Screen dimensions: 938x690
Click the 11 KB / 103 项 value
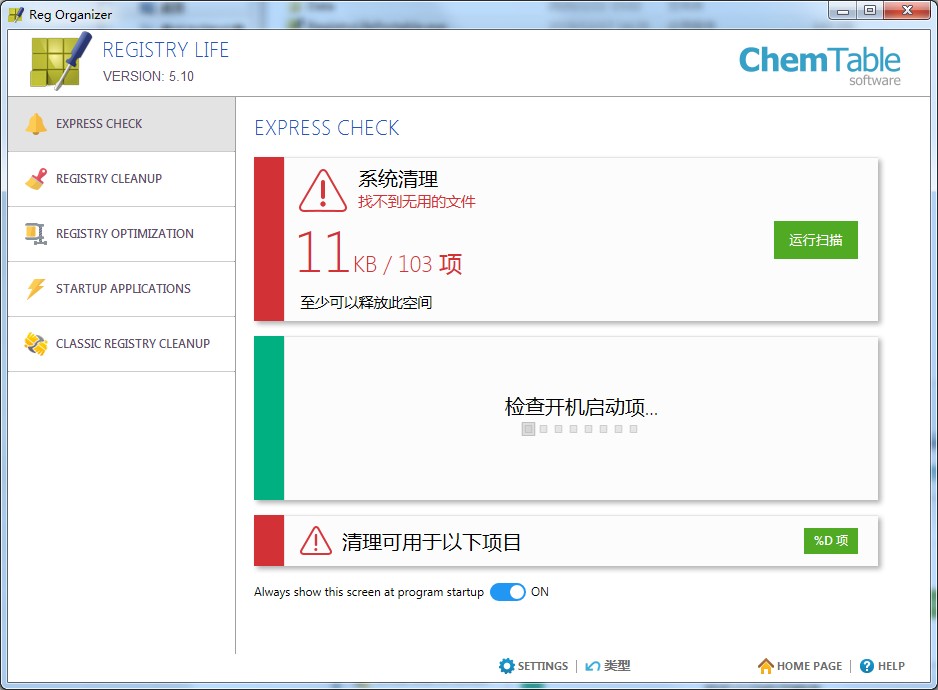click(x=379, y=254)
